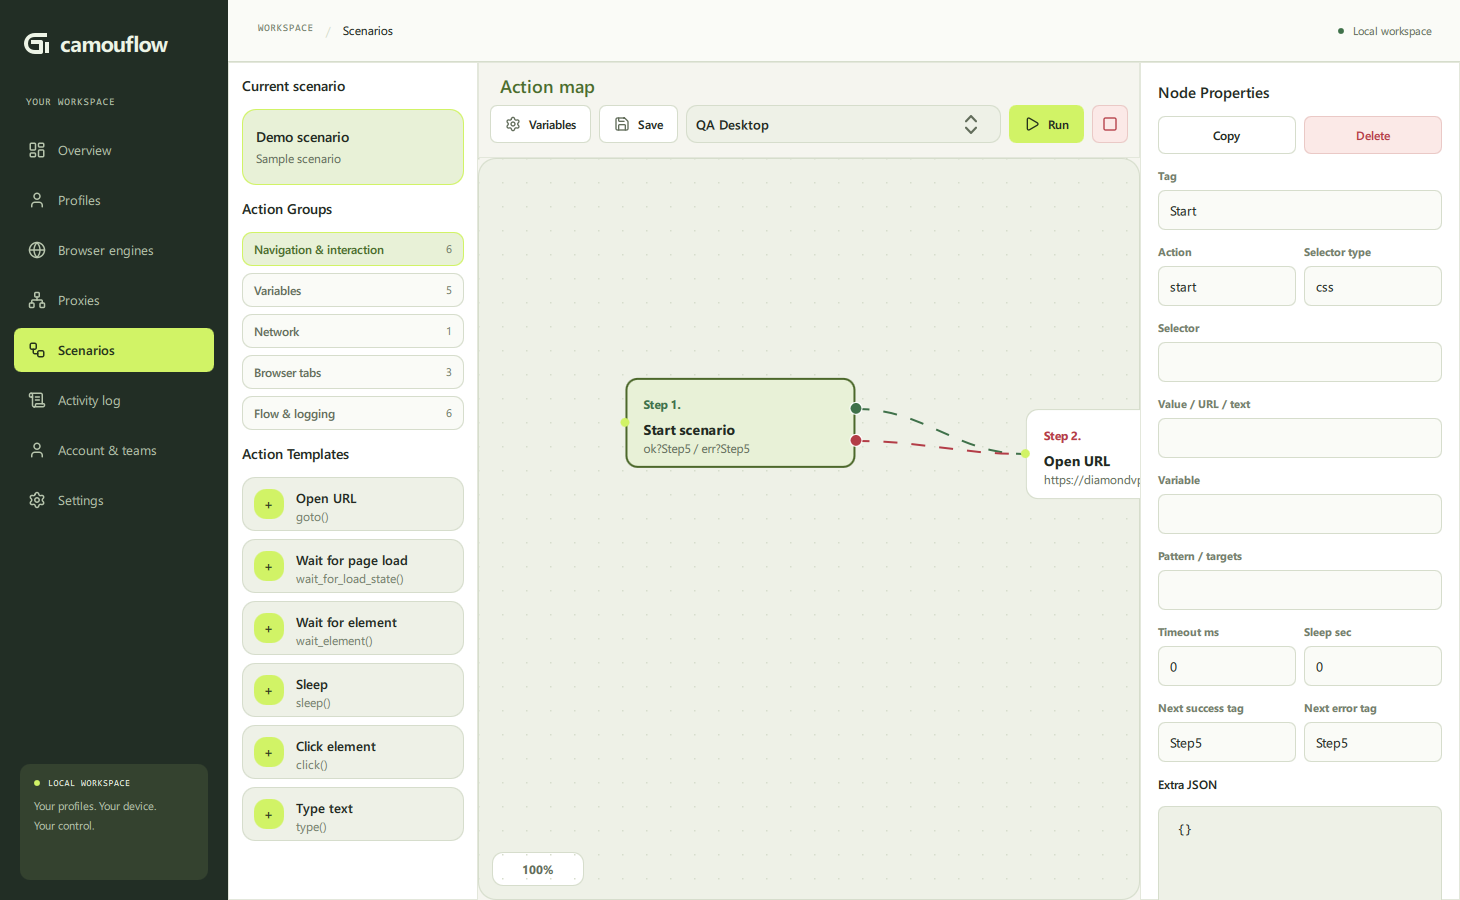This screenshot has width=1460, height=900.
Task: Click the Account & teams person icon
Action: pyautogui.click(x=37, y=450)
